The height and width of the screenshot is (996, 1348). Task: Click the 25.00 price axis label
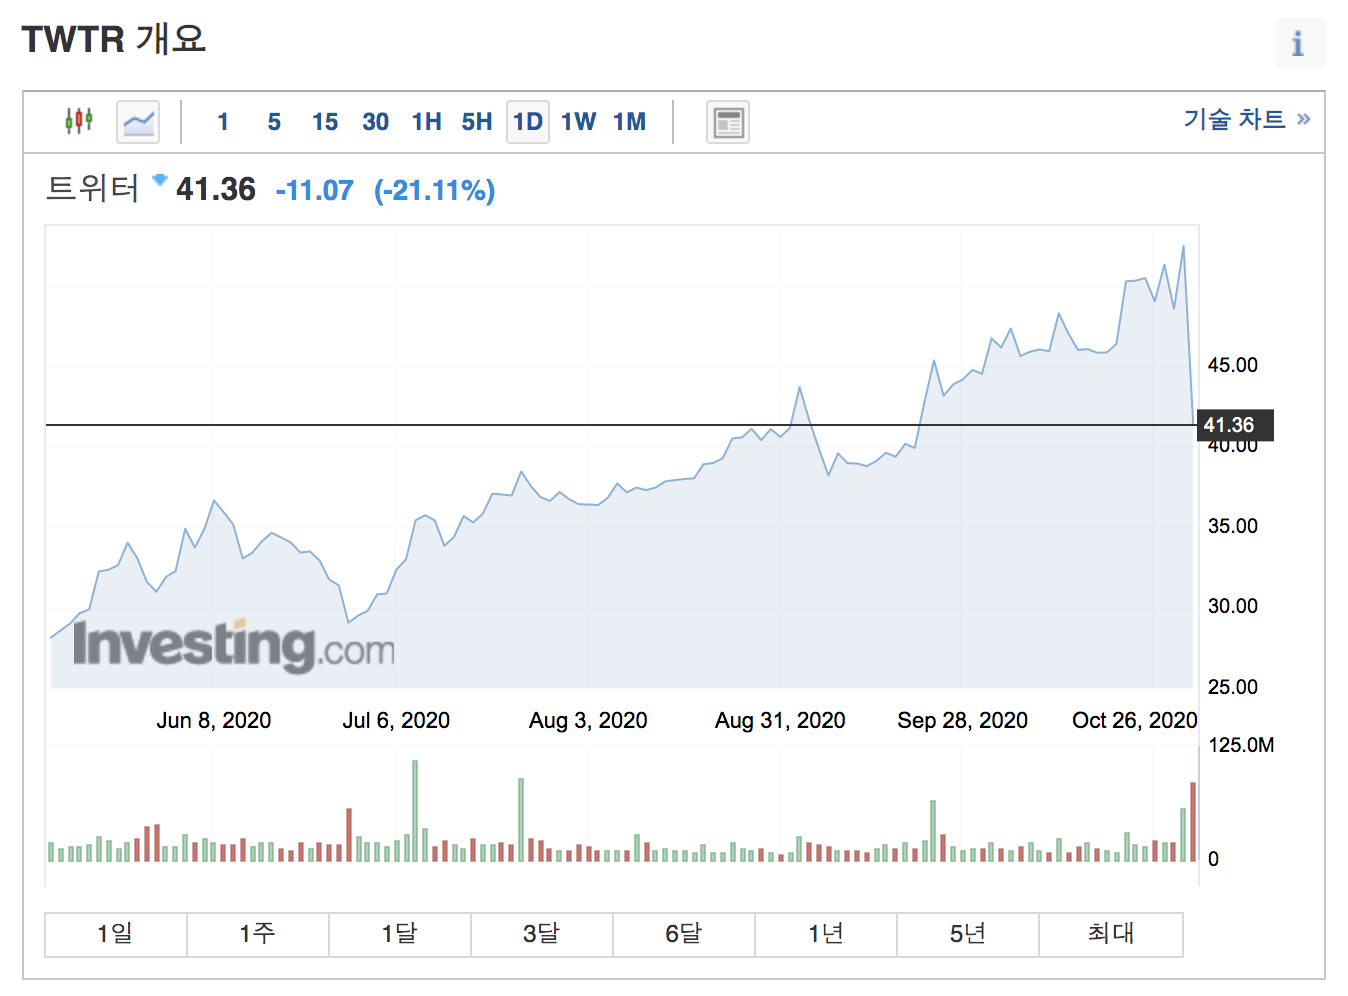[1233, 687]
